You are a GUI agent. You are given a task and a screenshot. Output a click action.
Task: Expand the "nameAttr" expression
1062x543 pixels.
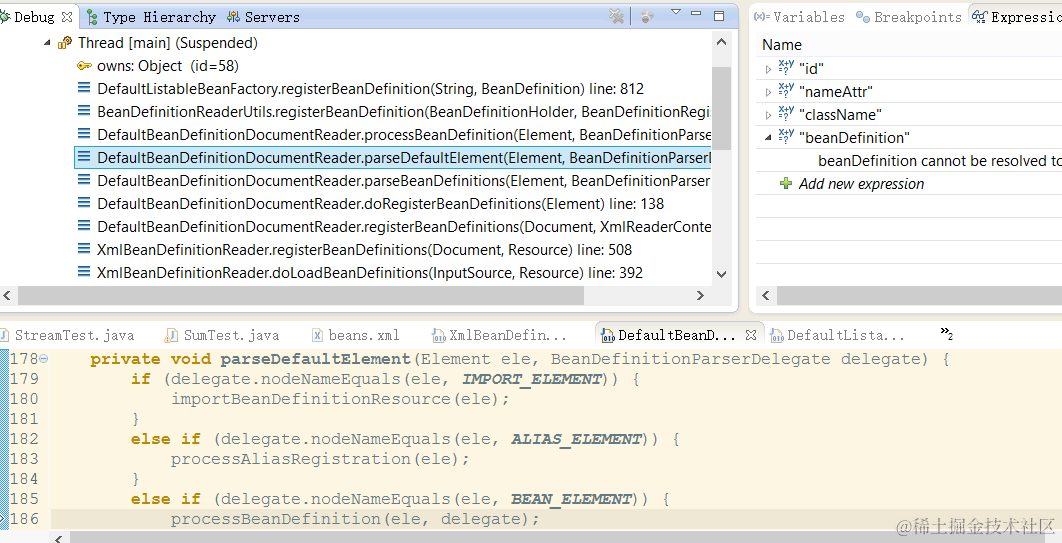pyautogui.click(x=768, y=92)
